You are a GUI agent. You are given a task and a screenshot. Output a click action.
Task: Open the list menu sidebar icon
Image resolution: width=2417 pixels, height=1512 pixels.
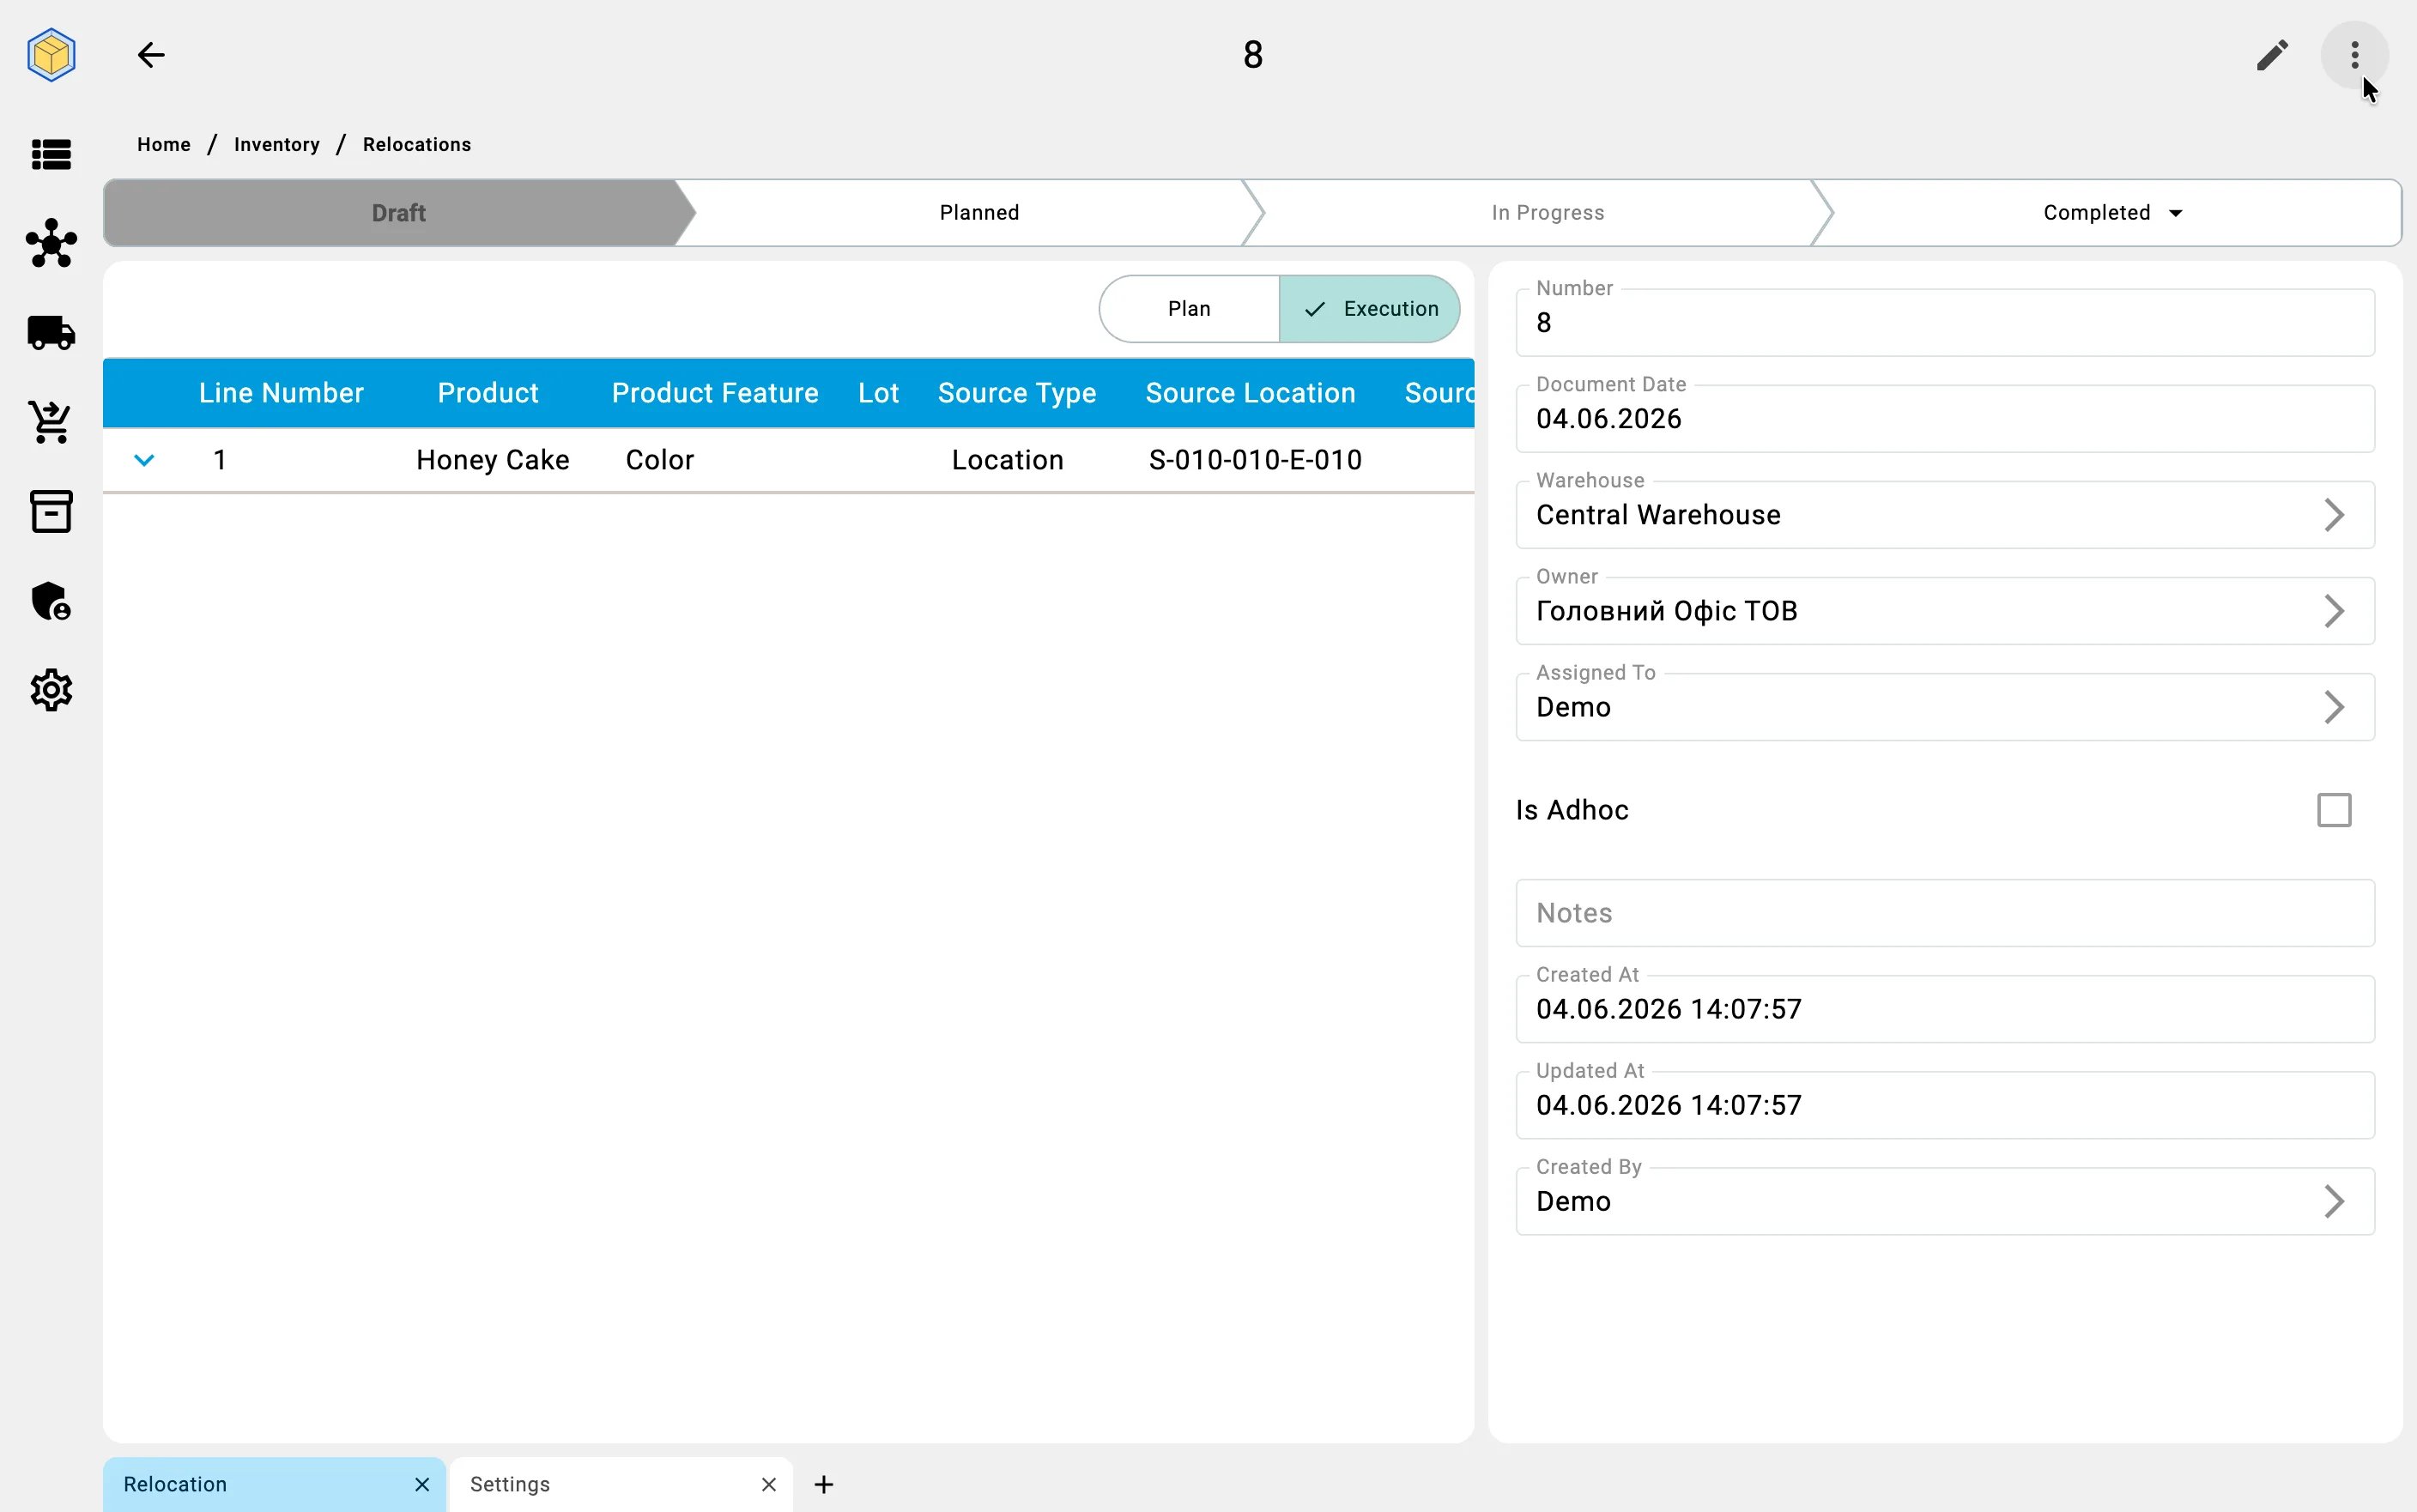(x=51, y=154)
